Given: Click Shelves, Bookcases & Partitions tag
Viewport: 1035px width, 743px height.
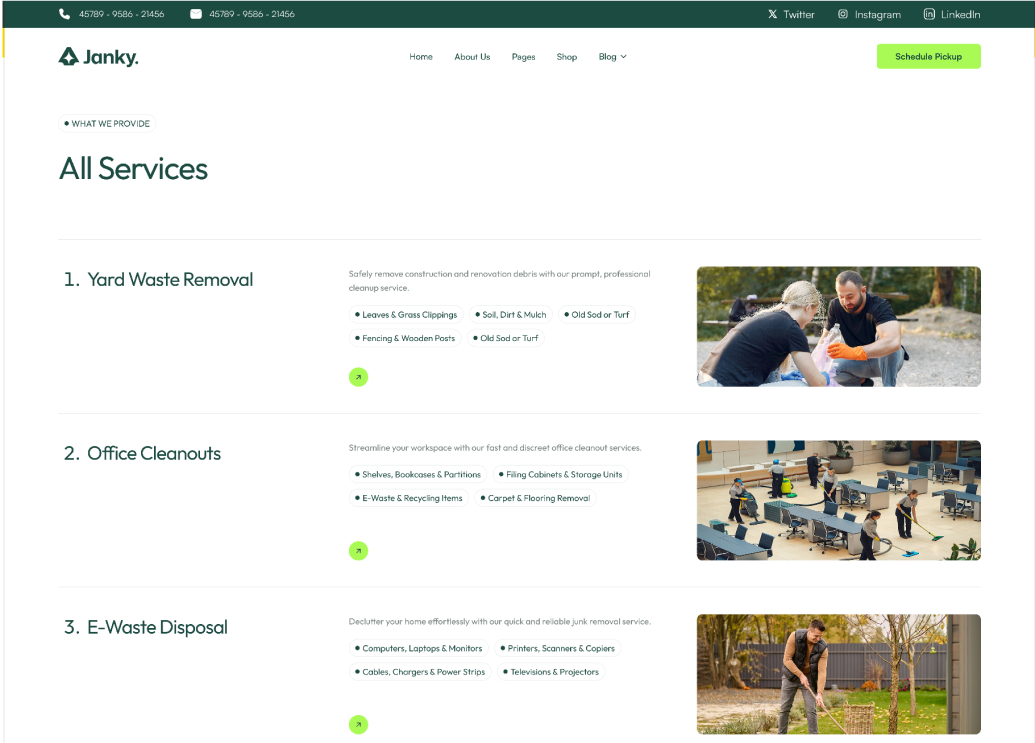Looking at the screenshot, I should pyautogui.click(x=418, y=474).
